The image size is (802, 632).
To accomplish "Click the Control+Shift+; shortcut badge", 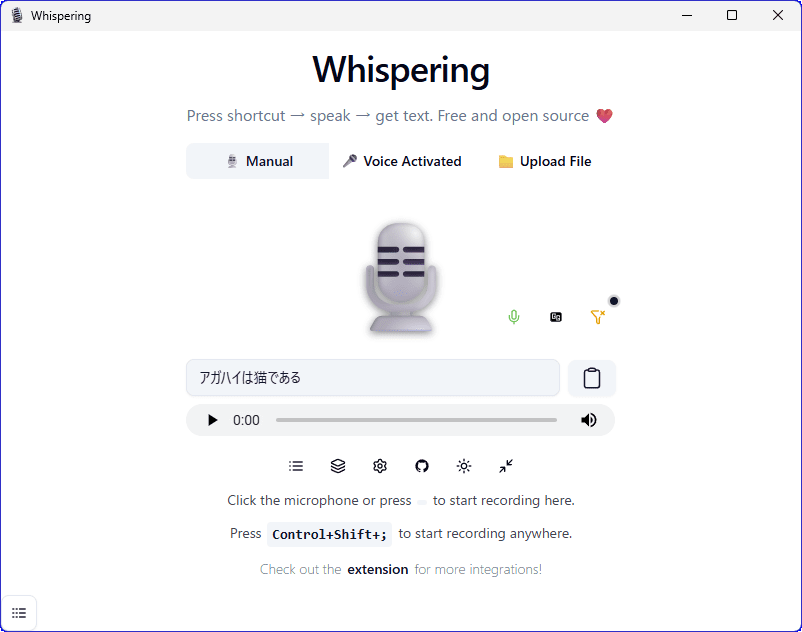I will pyautogui.click(x=329, y=534).
